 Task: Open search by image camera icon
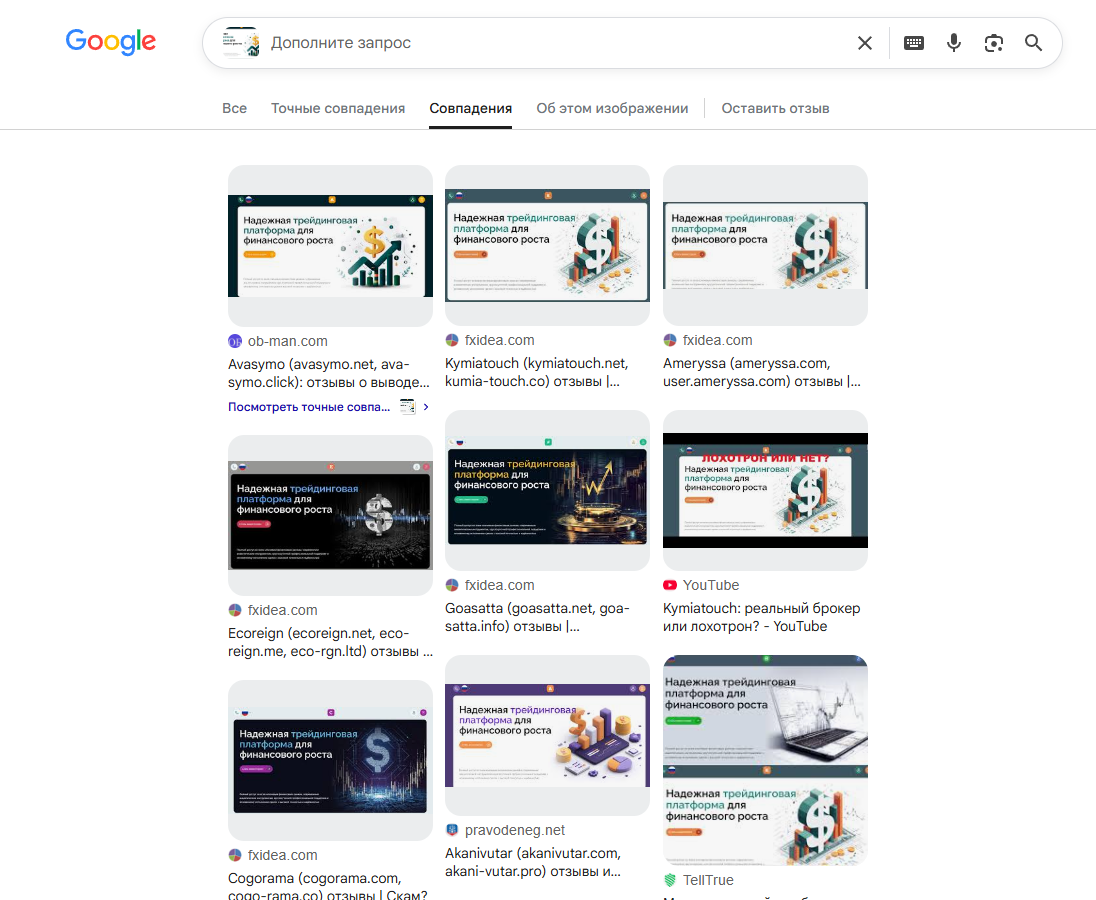click(x=993, y=43)
